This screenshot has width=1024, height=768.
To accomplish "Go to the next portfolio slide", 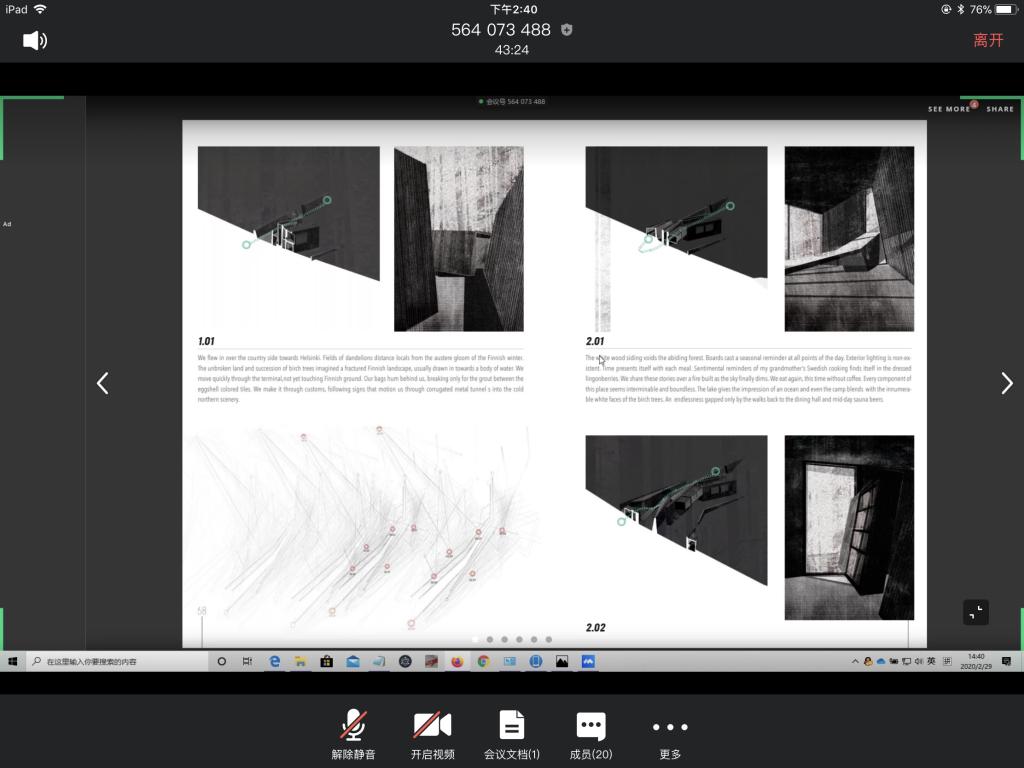I will 1006,383.
